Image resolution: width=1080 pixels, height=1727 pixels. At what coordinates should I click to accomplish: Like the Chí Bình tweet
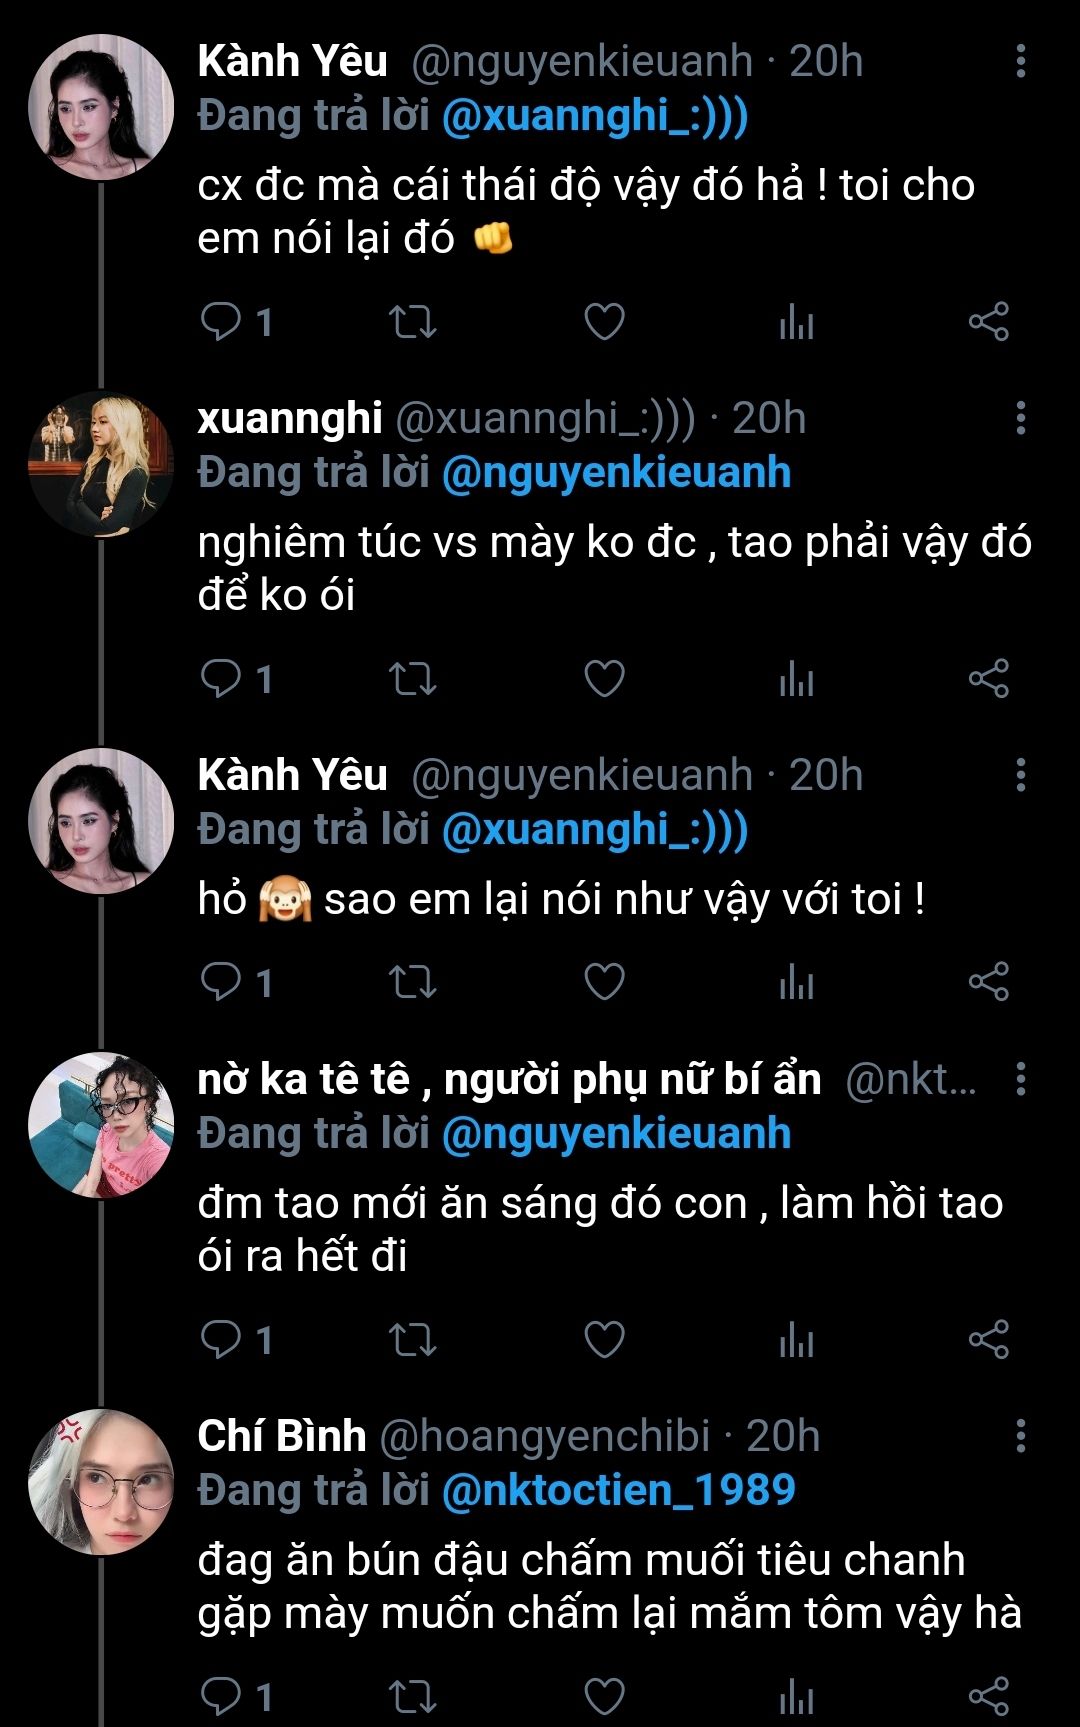click(x=604, y=1696)
